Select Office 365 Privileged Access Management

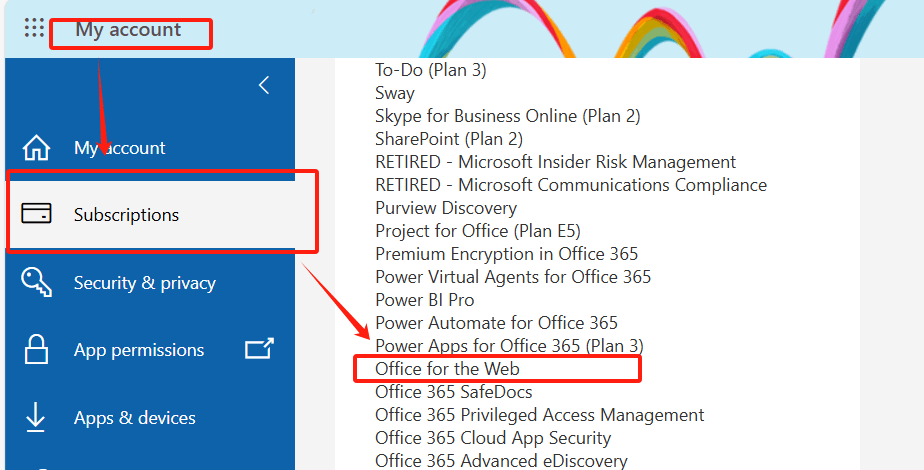point(540,415)
